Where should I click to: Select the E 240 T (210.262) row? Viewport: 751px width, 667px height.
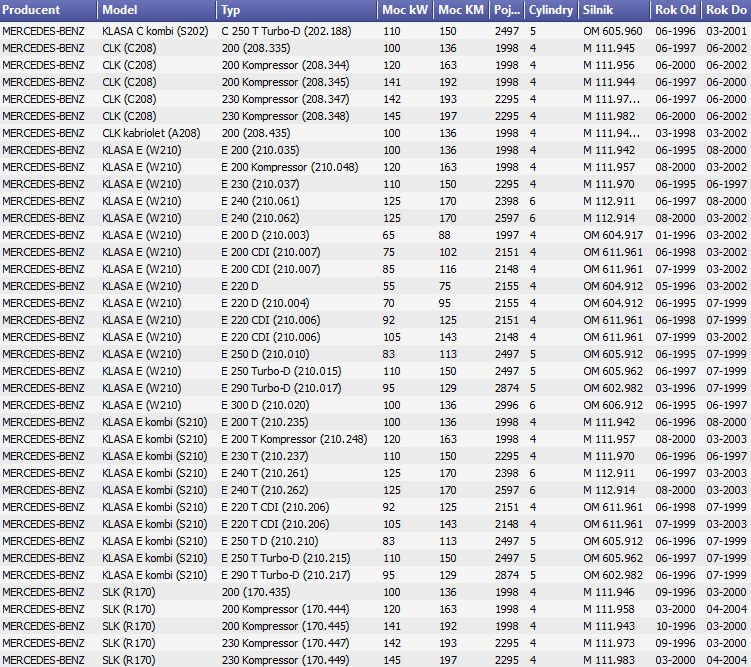point(376,490)
